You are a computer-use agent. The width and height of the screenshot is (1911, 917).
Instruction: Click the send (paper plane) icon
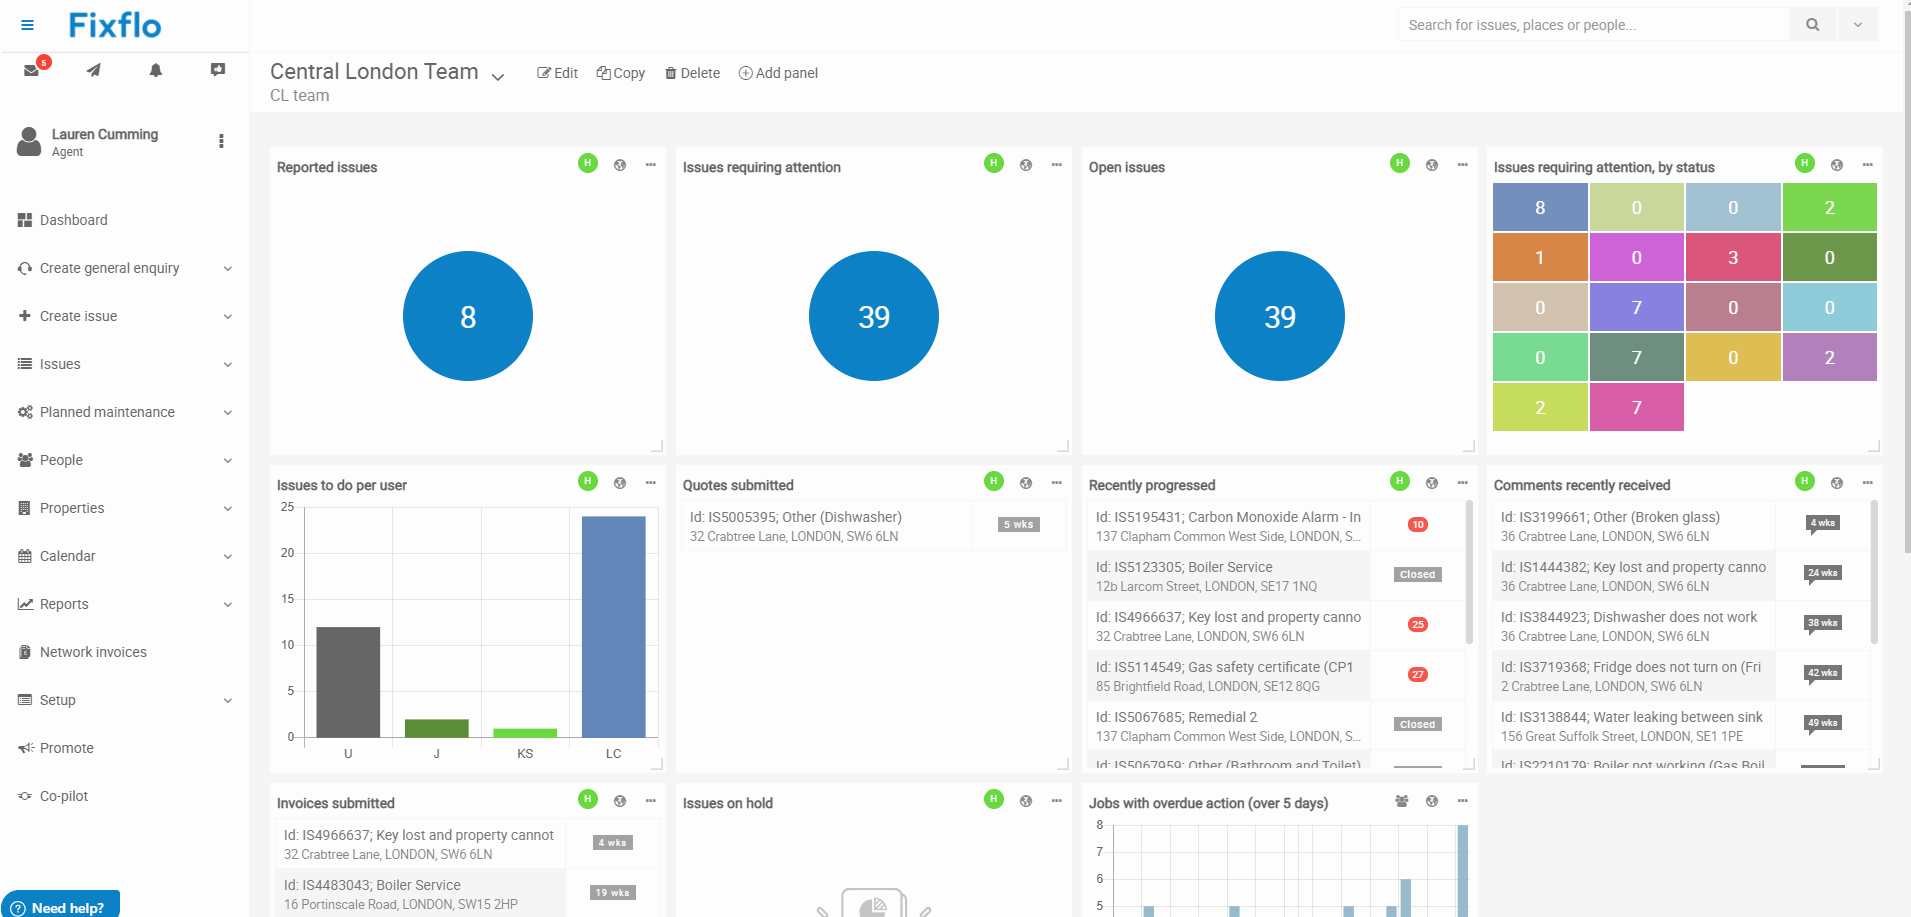pos(94,70)
